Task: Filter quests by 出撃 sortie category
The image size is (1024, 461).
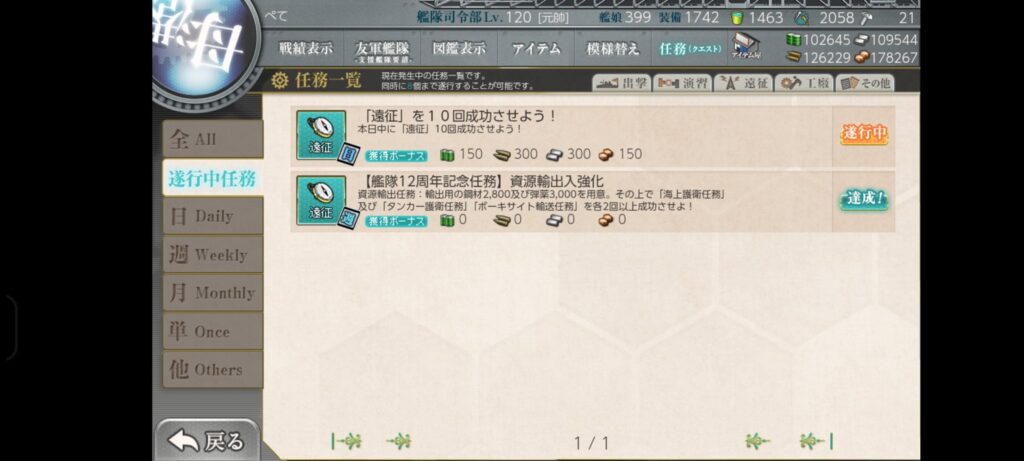Action: coord(622,83)
